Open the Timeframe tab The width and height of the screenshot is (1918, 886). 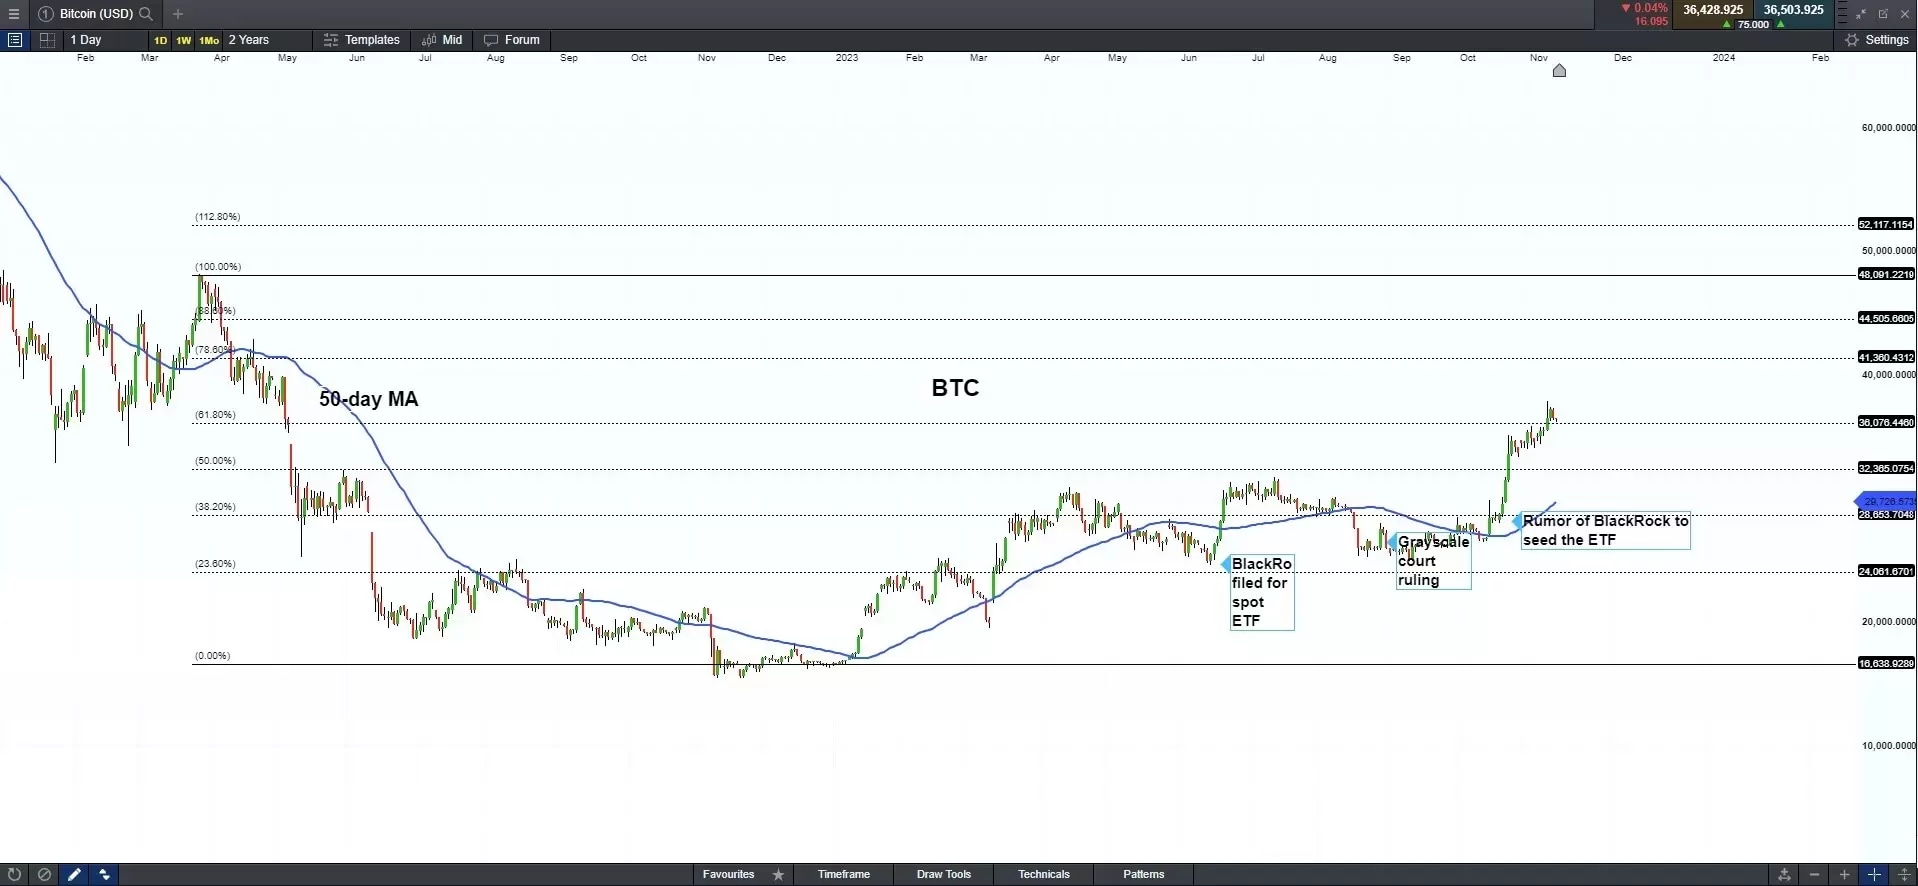pyautogui.click(x=844, y=874)
